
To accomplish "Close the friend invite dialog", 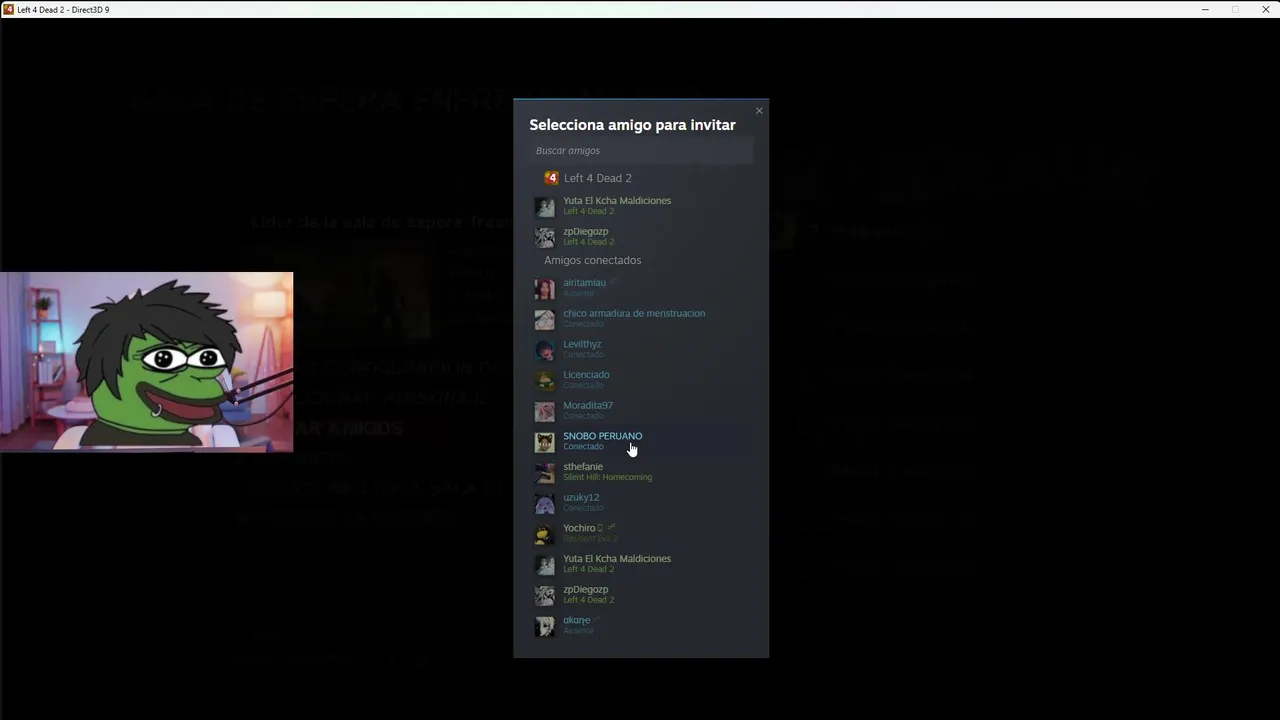I will 759,111.
